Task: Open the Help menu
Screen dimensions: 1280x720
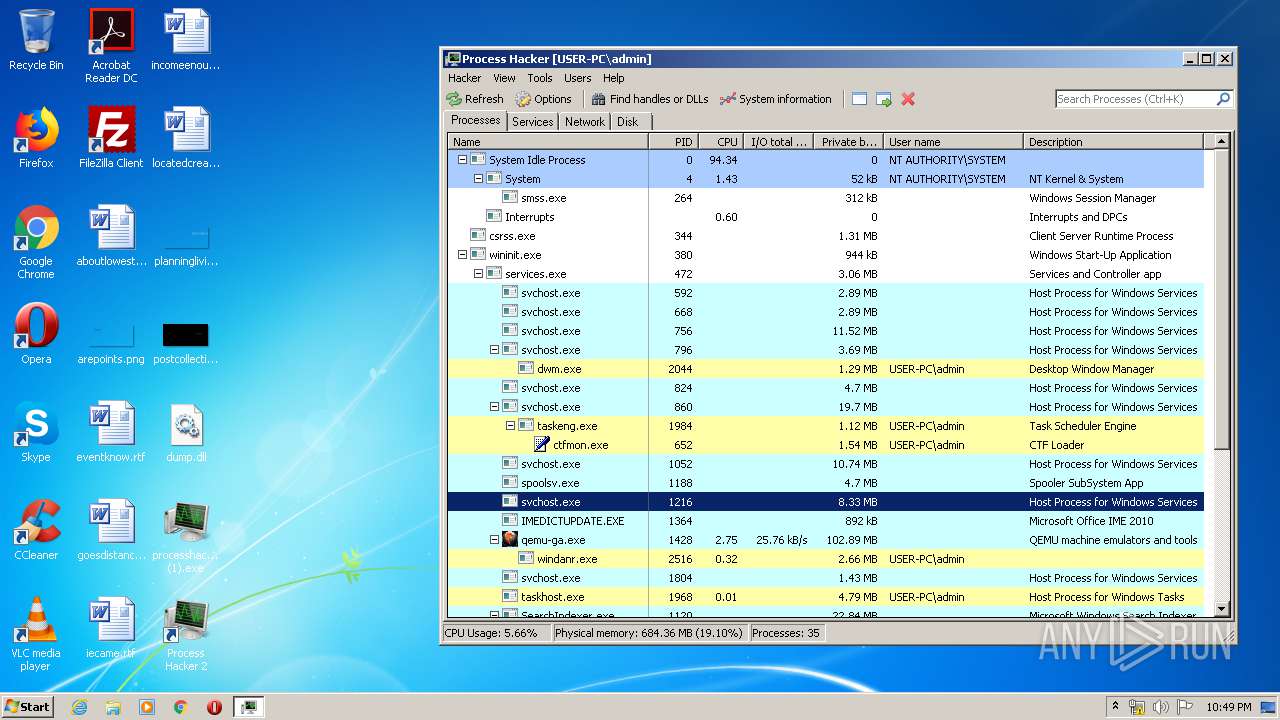Action: pyautogui.click(x=613, y=78)
